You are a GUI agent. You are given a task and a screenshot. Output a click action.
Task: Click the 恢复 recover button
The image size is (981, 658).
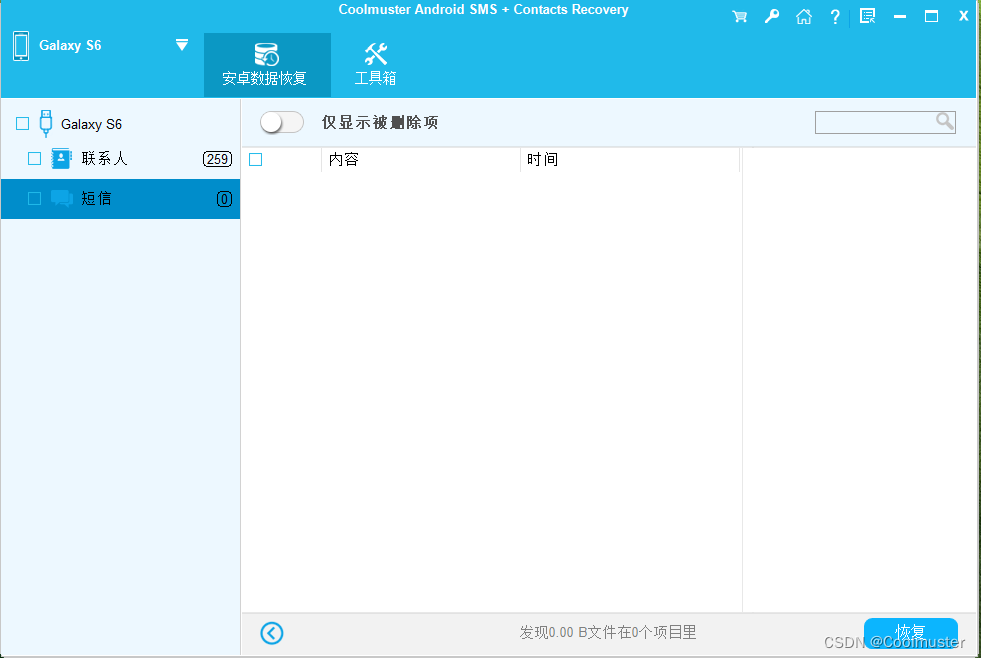[x=910, y=634]
